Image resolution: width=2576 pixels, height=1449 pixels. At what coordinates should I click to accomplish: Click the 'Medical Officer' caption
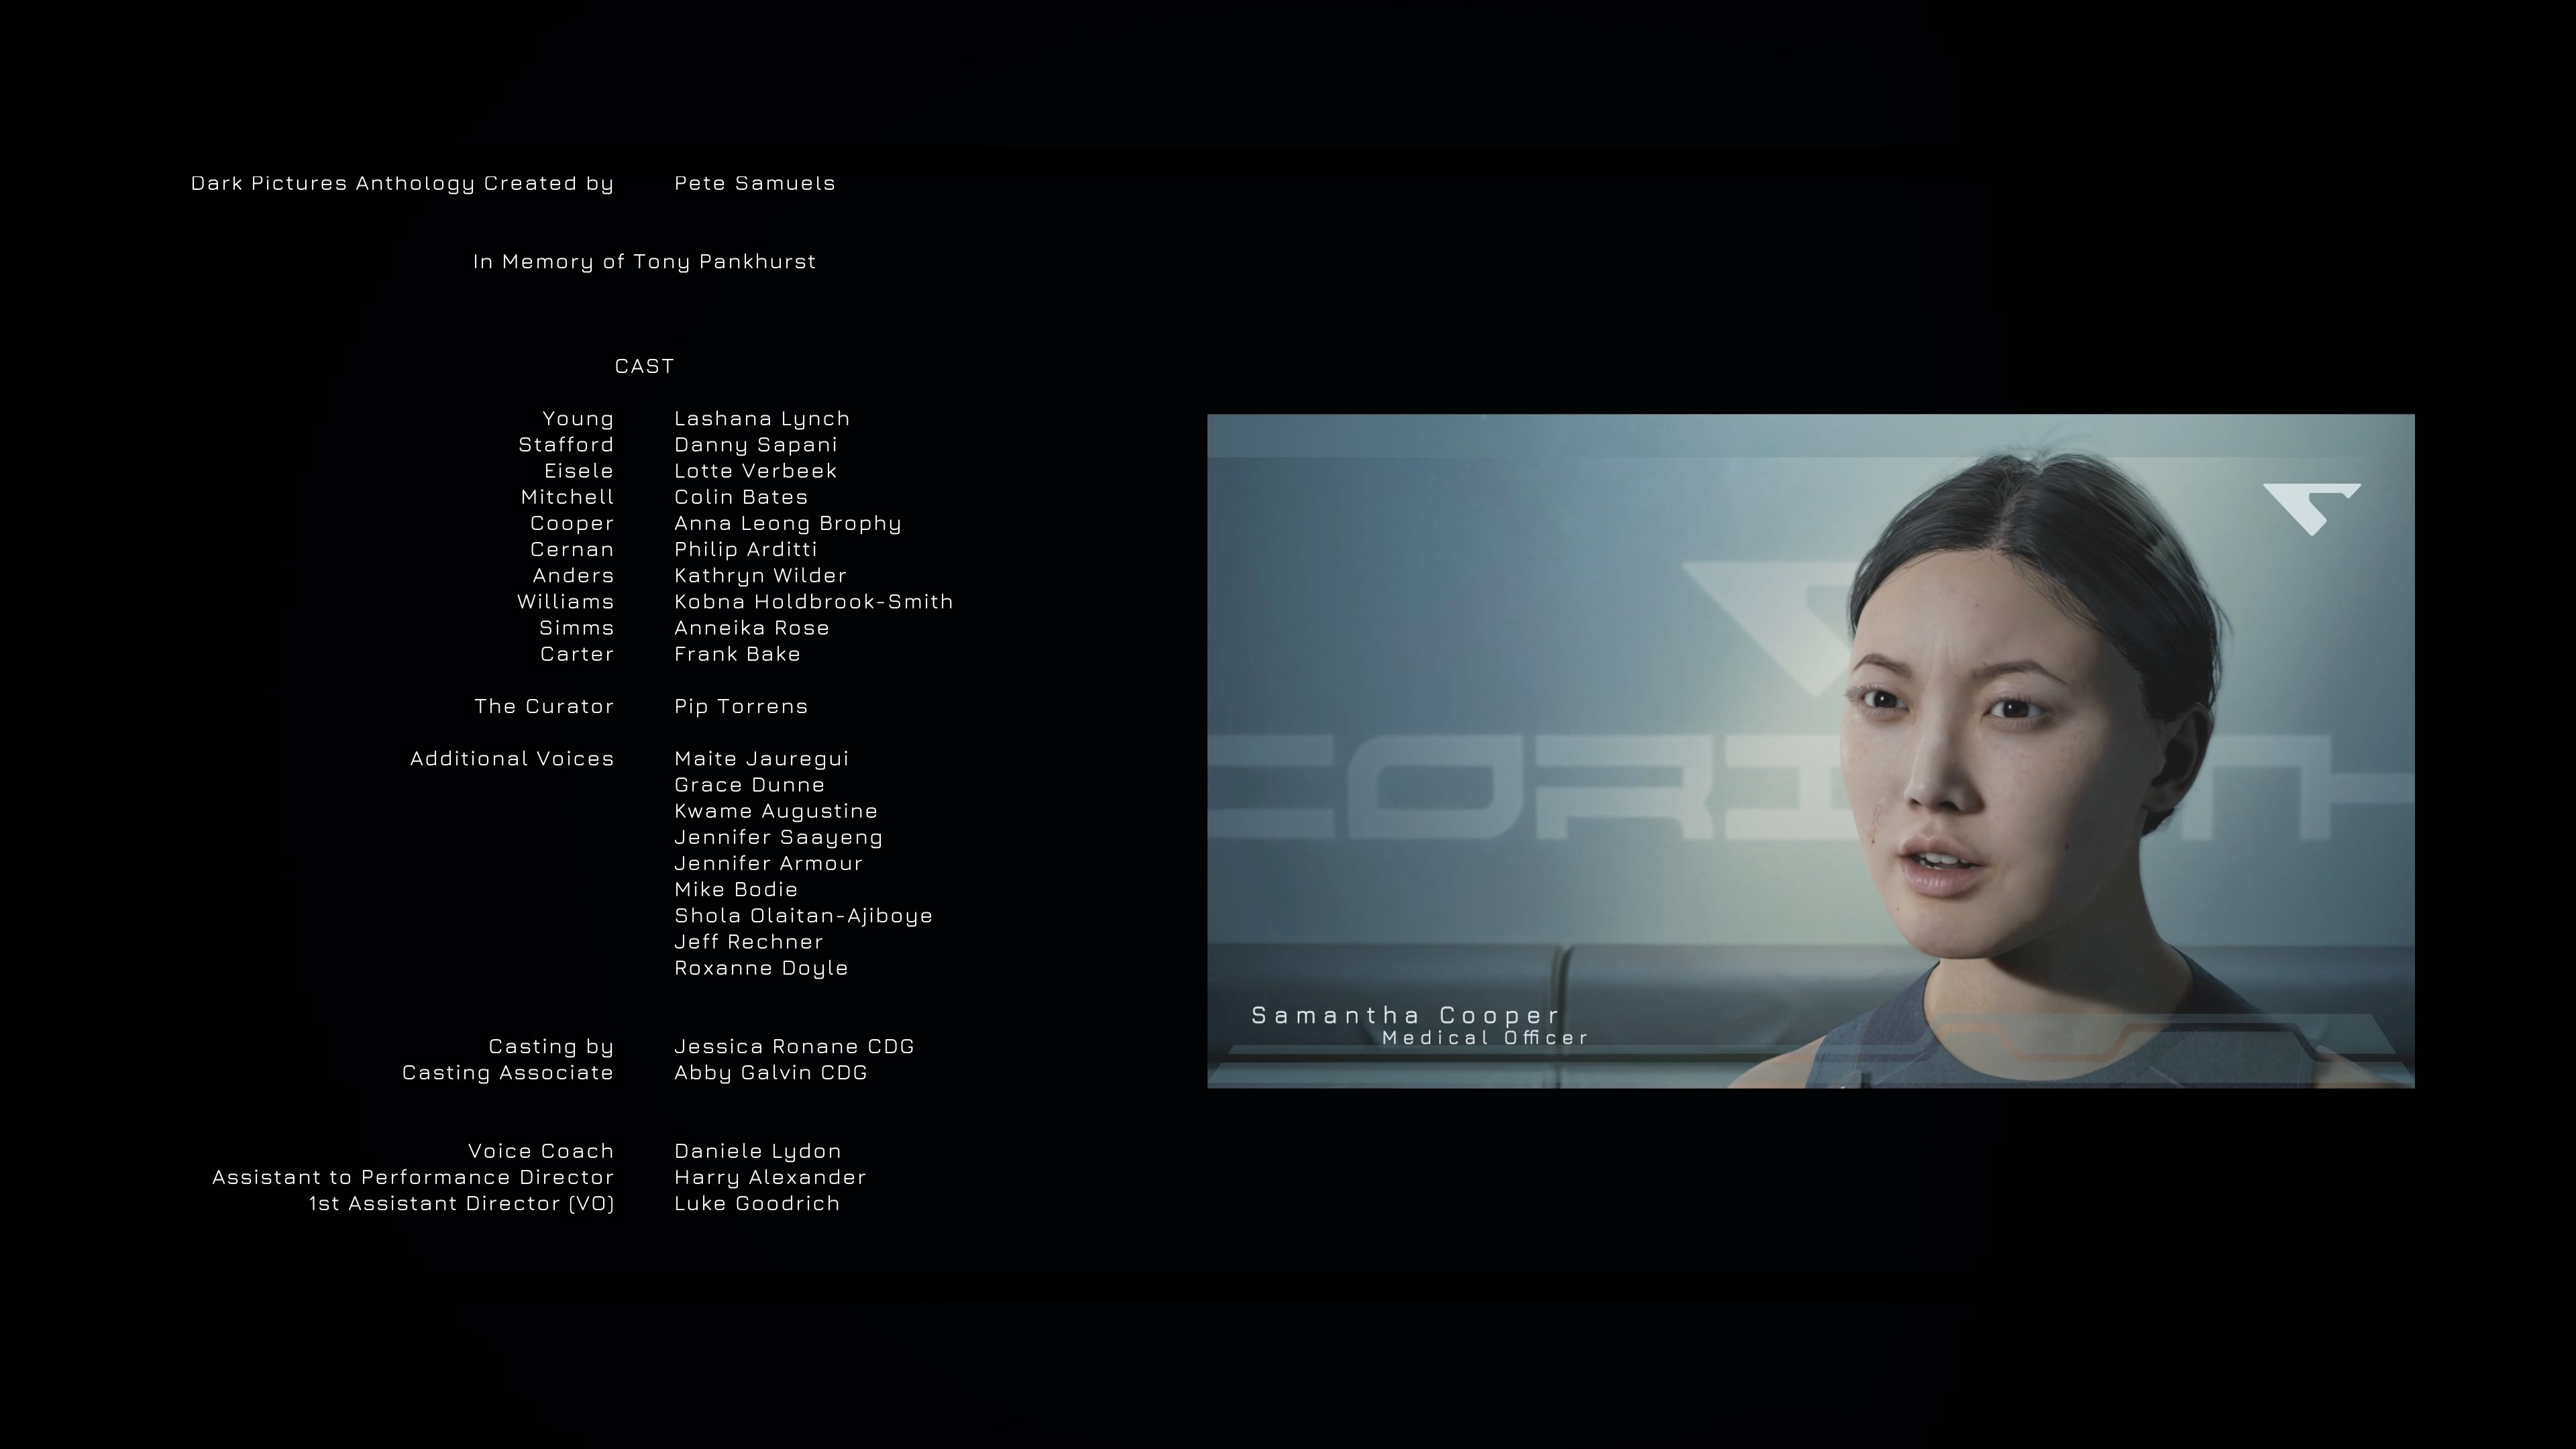(1485, 1038)
